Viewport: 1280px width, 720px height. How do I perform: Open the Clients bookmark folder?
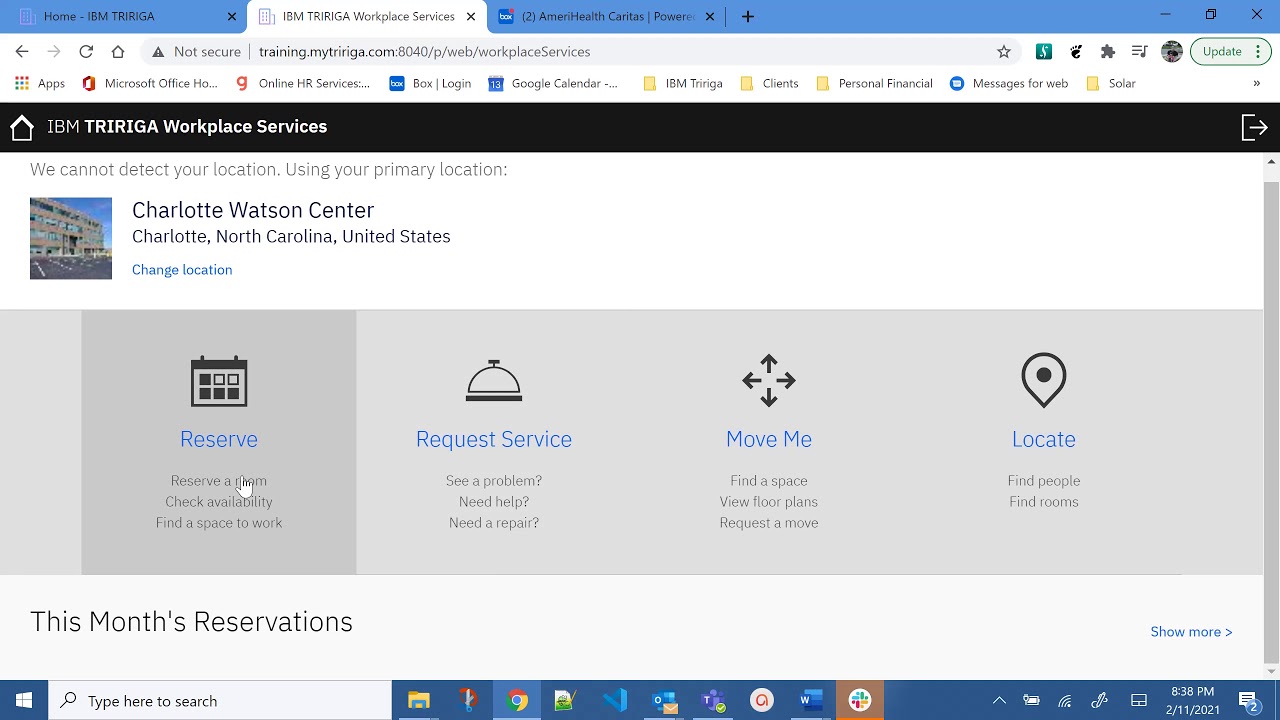[x=769, y=84]
